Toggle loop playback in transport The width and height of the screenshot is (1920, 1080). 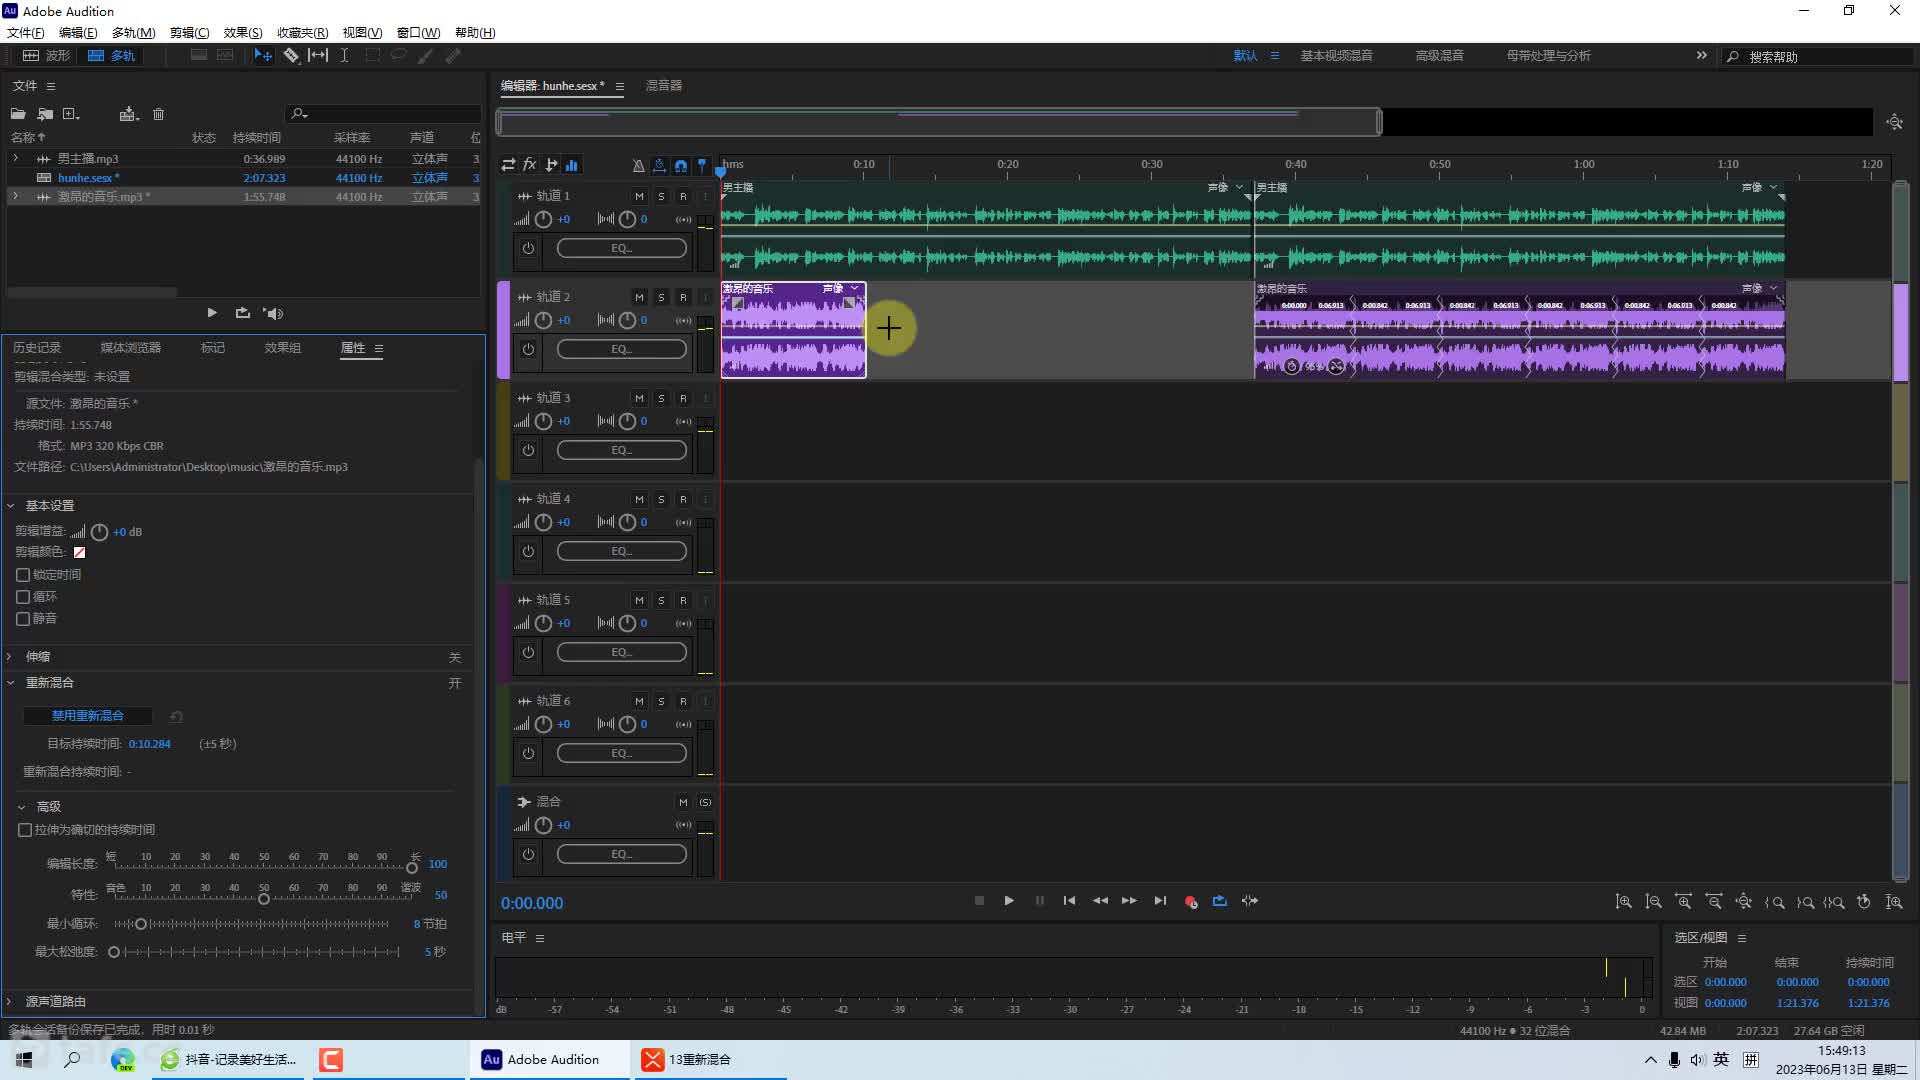point(1220,901)
